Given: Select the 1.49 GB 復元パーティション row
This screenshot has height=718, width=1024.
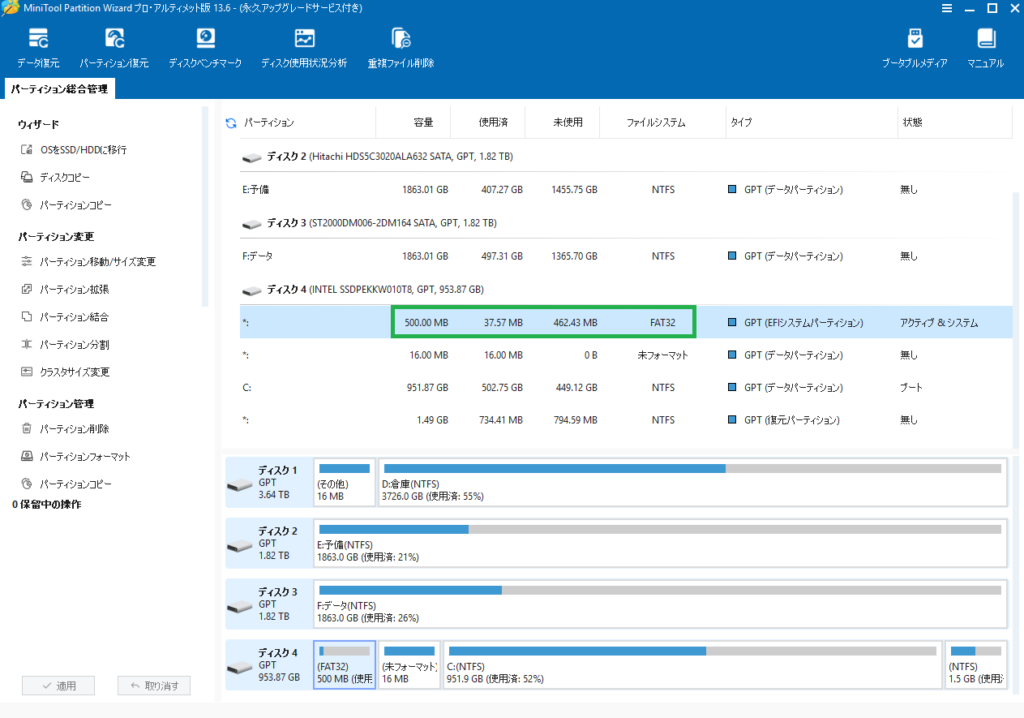Looking at the screenshot, I should click(x=626, y=420).
